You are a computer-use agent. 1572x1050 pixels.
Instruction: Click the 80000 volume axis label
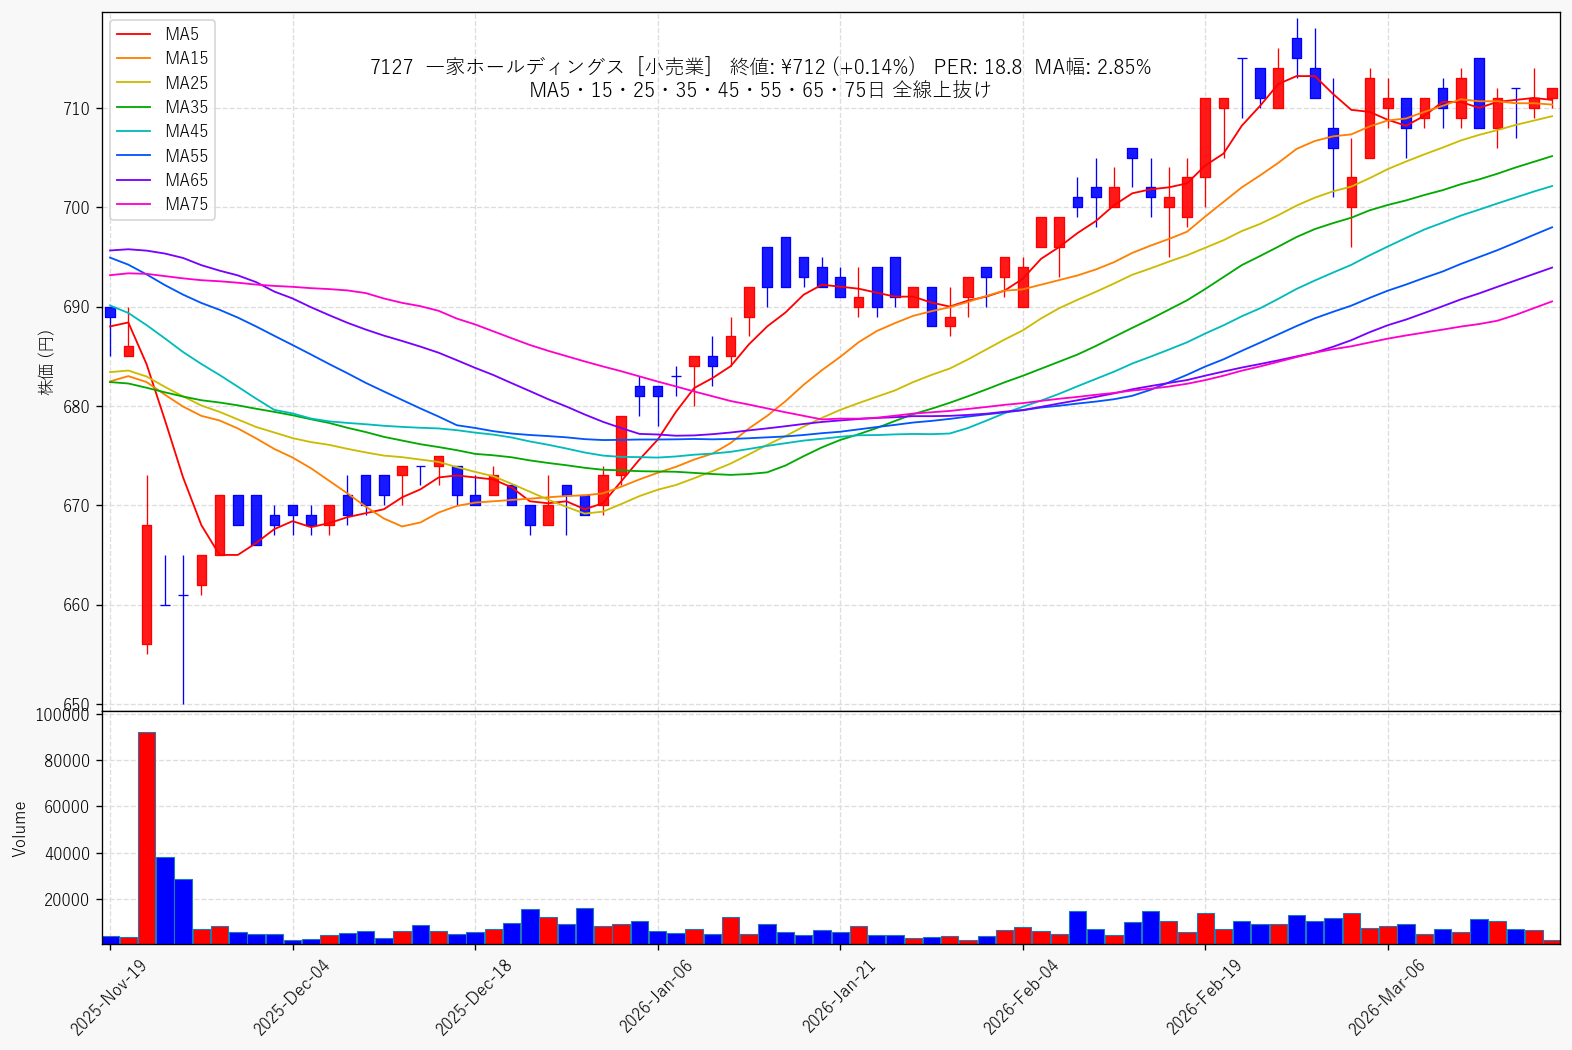[x=63, y=761]
